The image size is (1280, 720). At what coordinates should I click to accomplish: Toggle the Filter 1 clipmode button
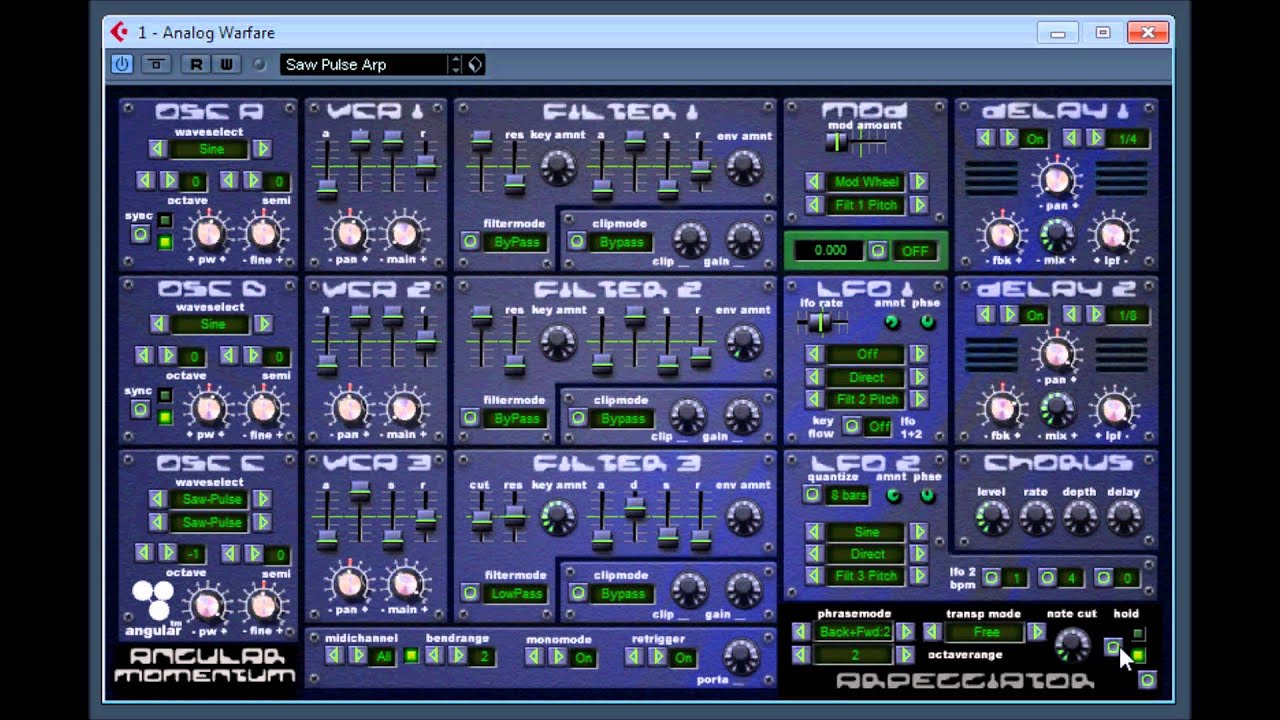click(x=577, y=241)
